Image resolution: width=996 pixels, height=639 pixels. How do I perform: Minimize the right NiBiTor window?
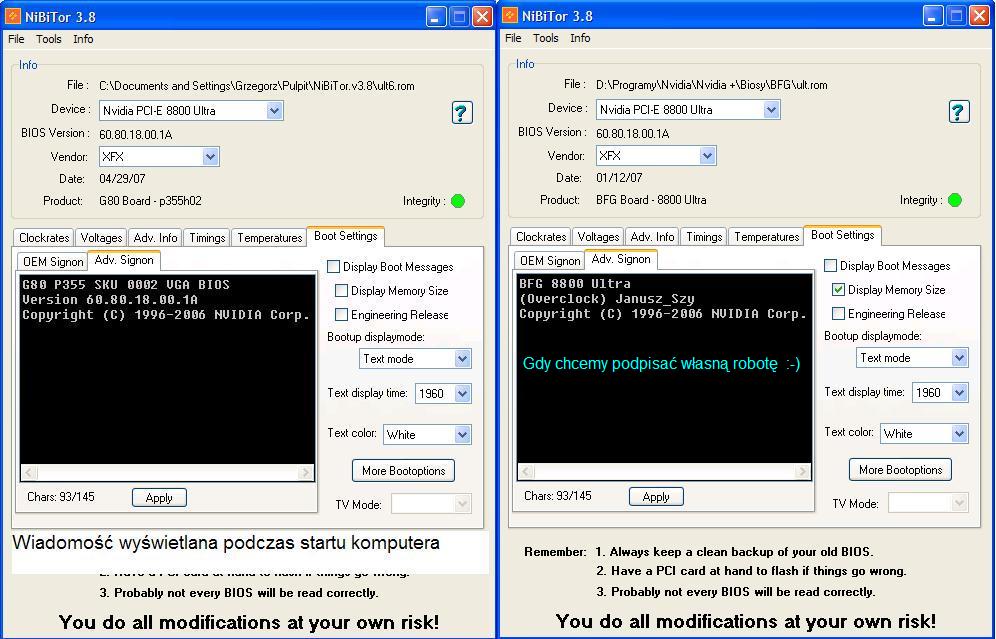pyautogui.click(x=932, y=16)
